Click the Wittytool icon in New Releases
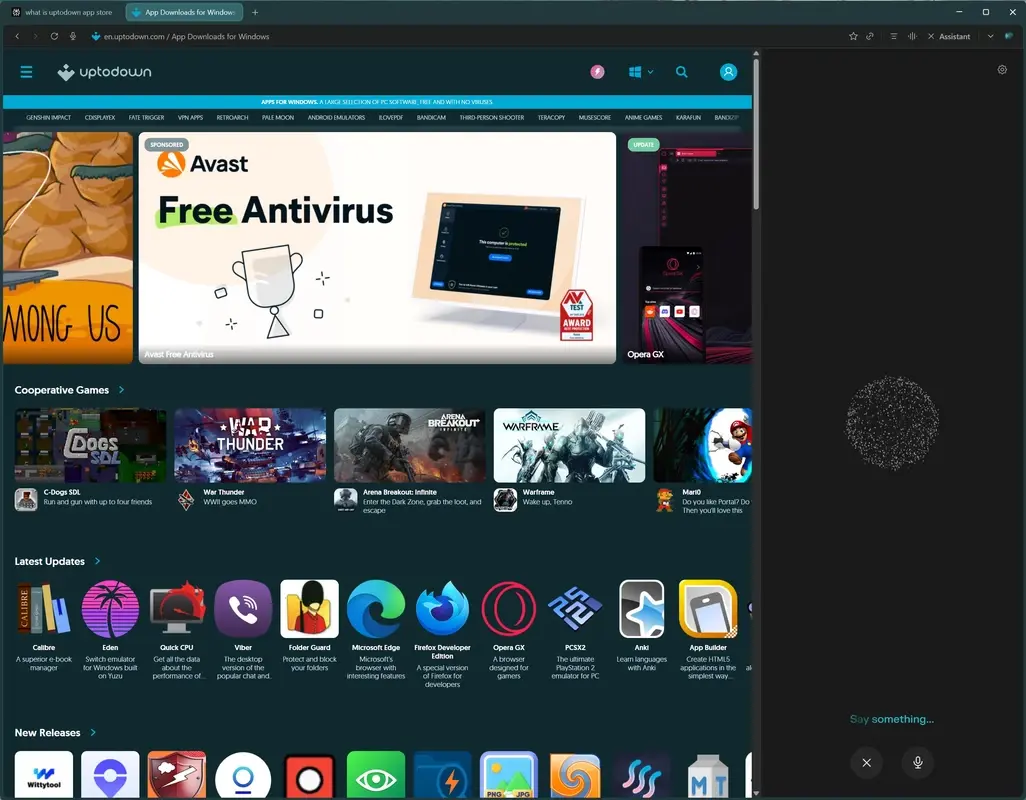 43,774
